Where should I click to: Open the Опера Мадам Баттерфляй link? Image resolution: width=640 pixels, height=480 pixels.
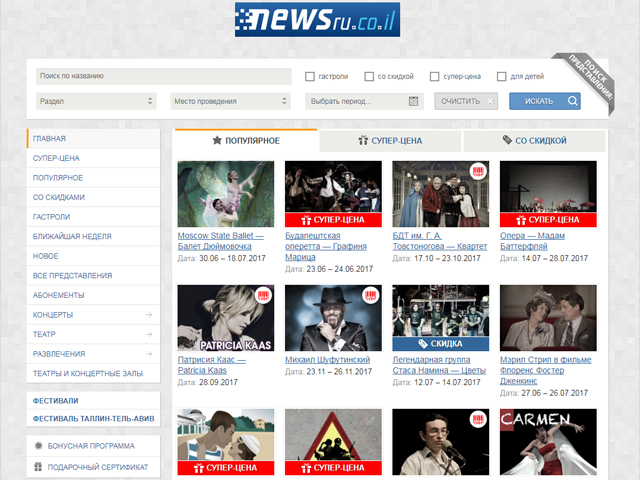(x=532, y=241)
